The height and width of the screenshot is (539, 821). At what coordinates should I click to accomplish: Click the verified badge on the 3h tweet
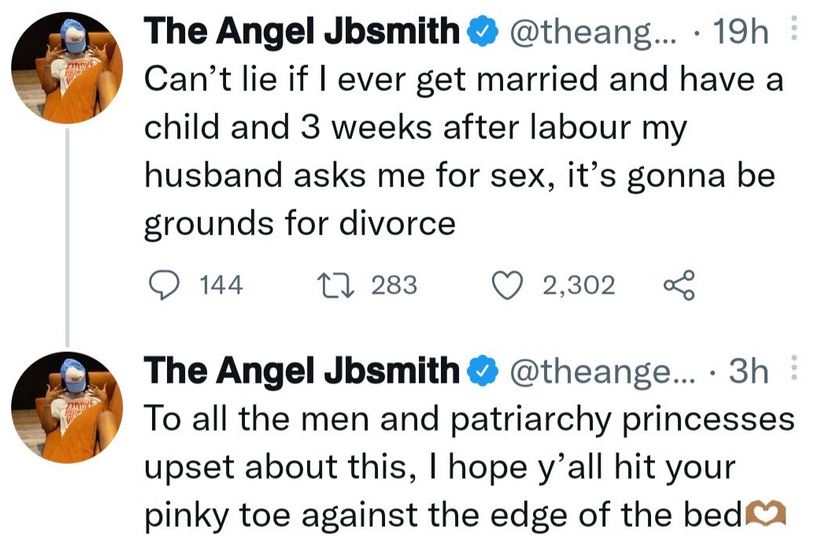[483, 372]
